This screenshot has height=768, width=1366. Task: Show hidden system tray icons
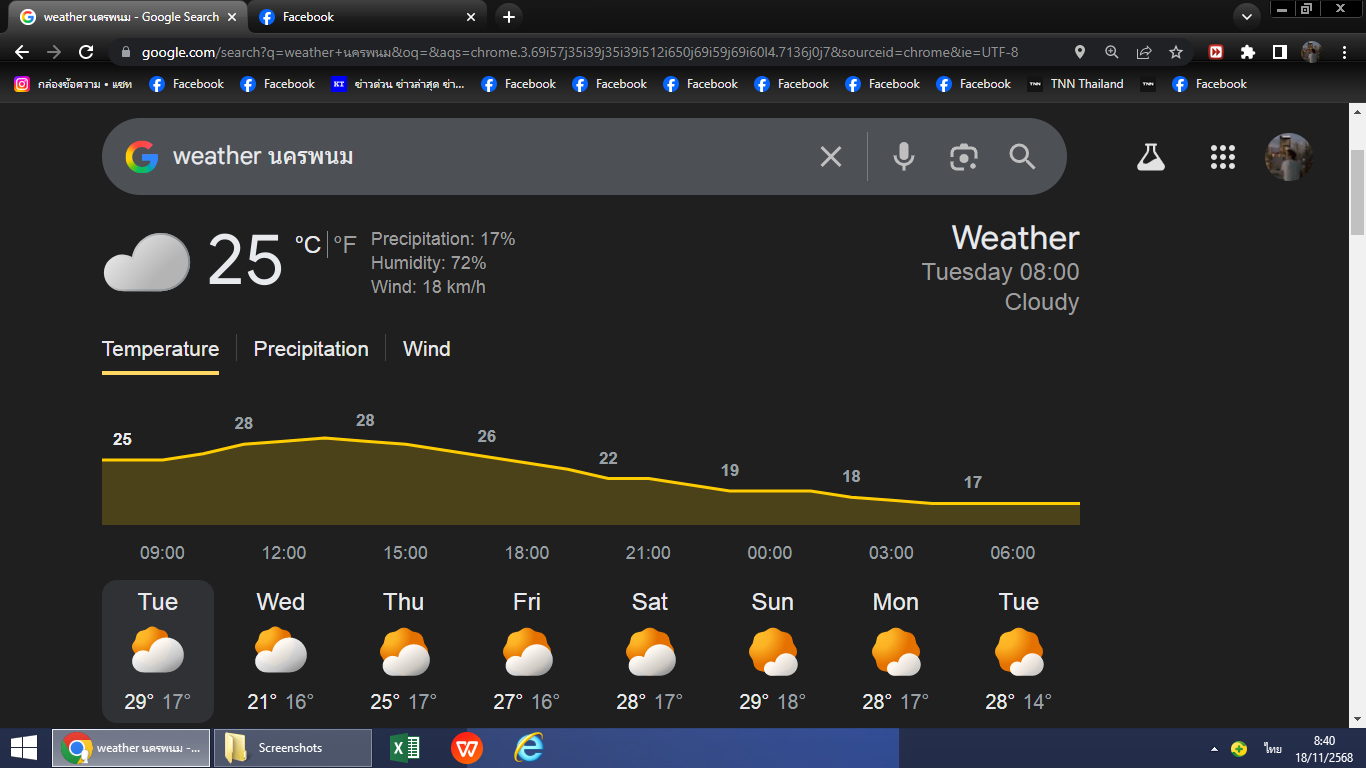pyautogui.click(x=1214, y=748)
